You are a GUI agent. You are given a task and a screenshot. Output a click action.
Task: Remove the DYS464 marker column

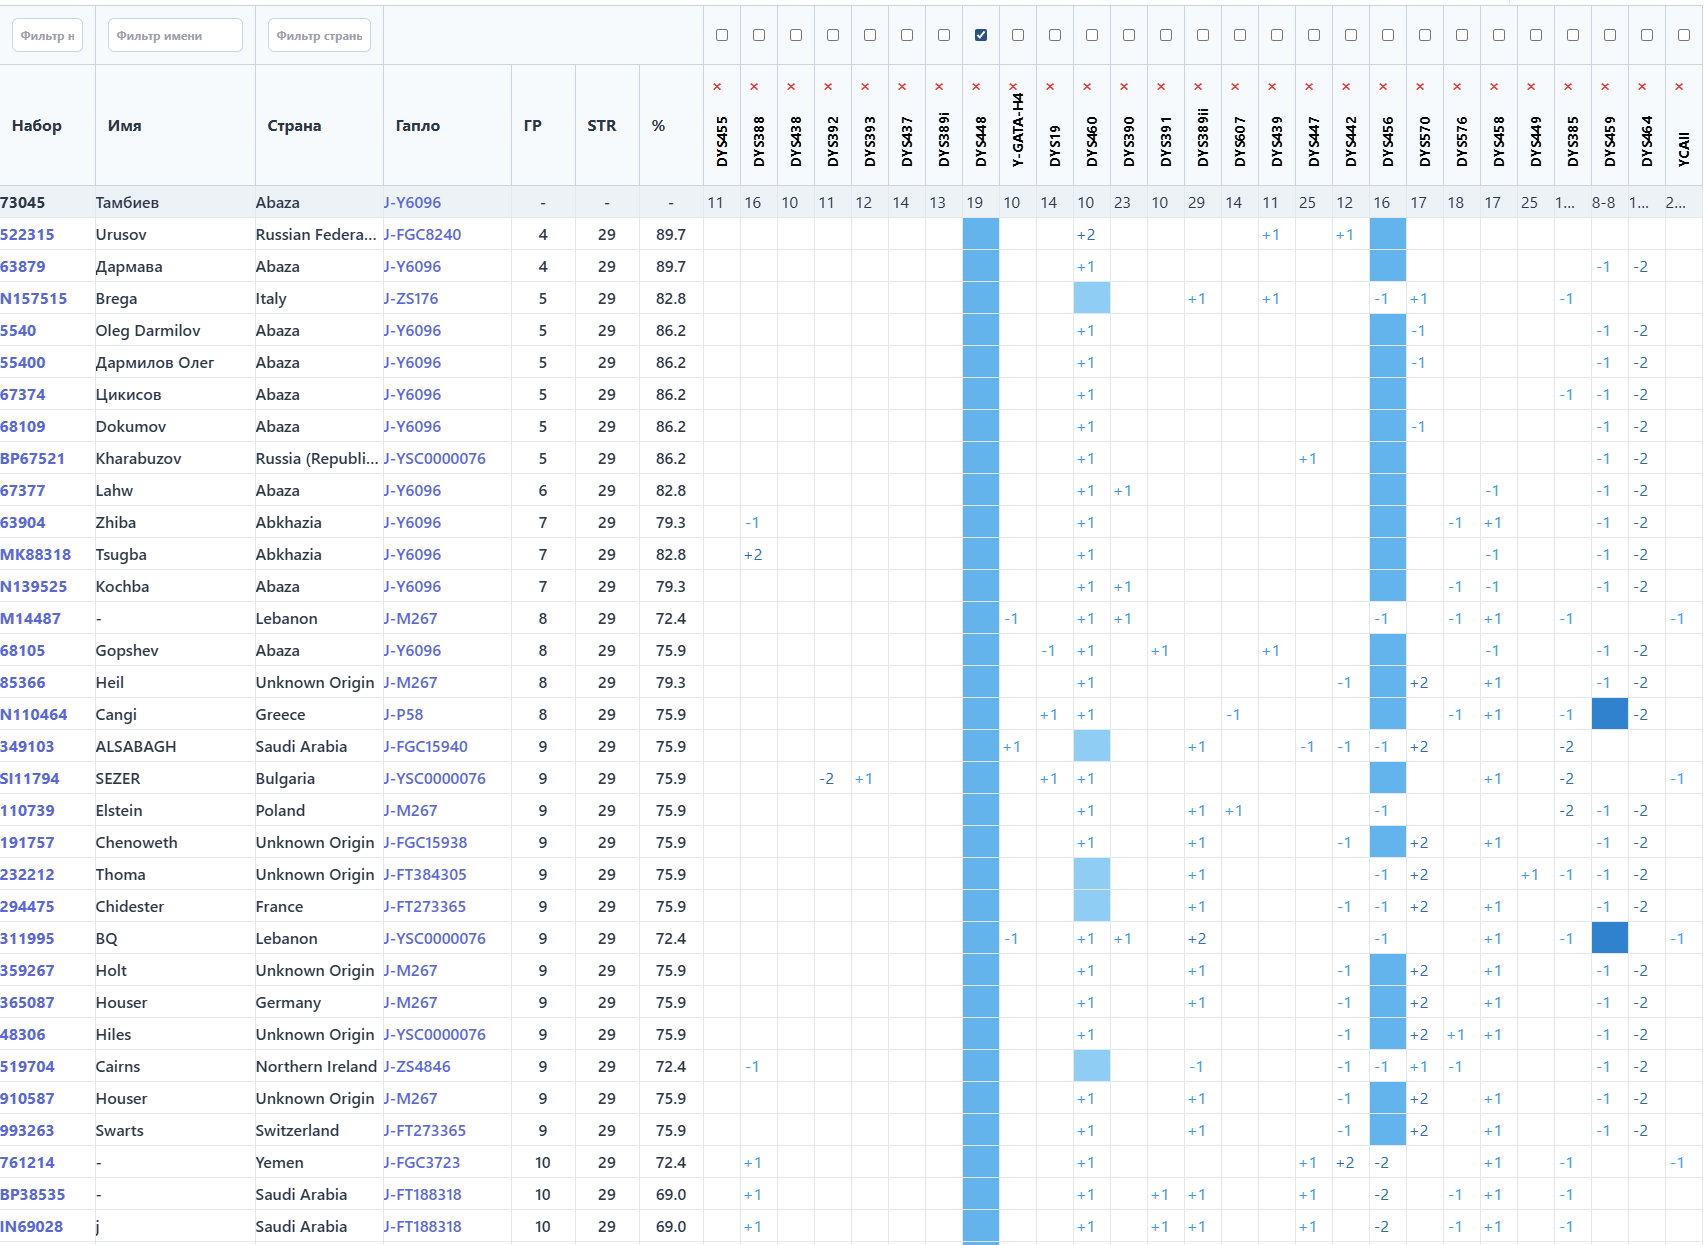[x=1642, y=87]
